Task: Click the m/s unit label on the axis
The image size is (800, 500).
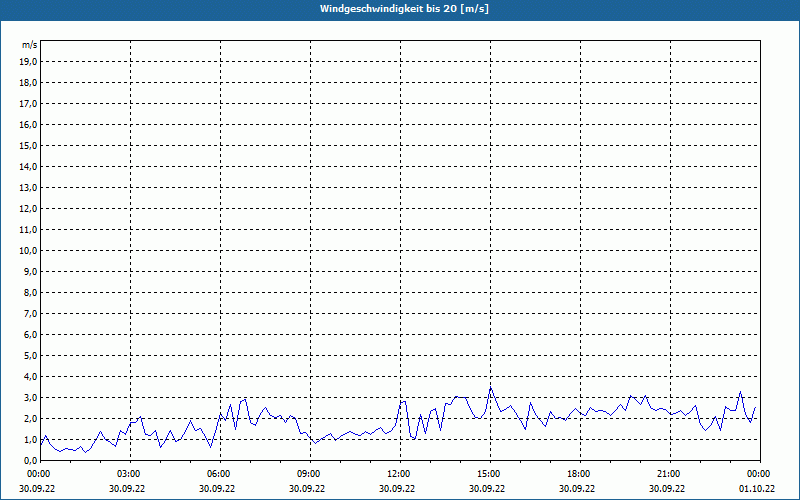Action: (x=29, y=45)
